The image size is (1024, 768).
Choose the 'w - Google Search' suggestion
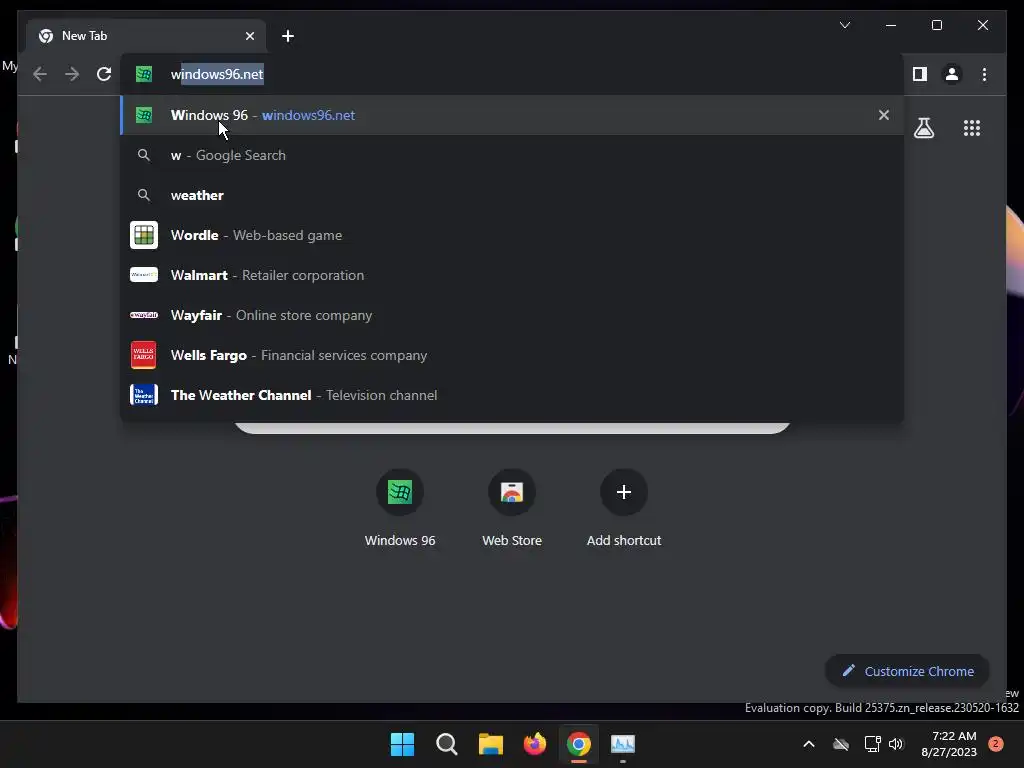[x=512, y=155]
